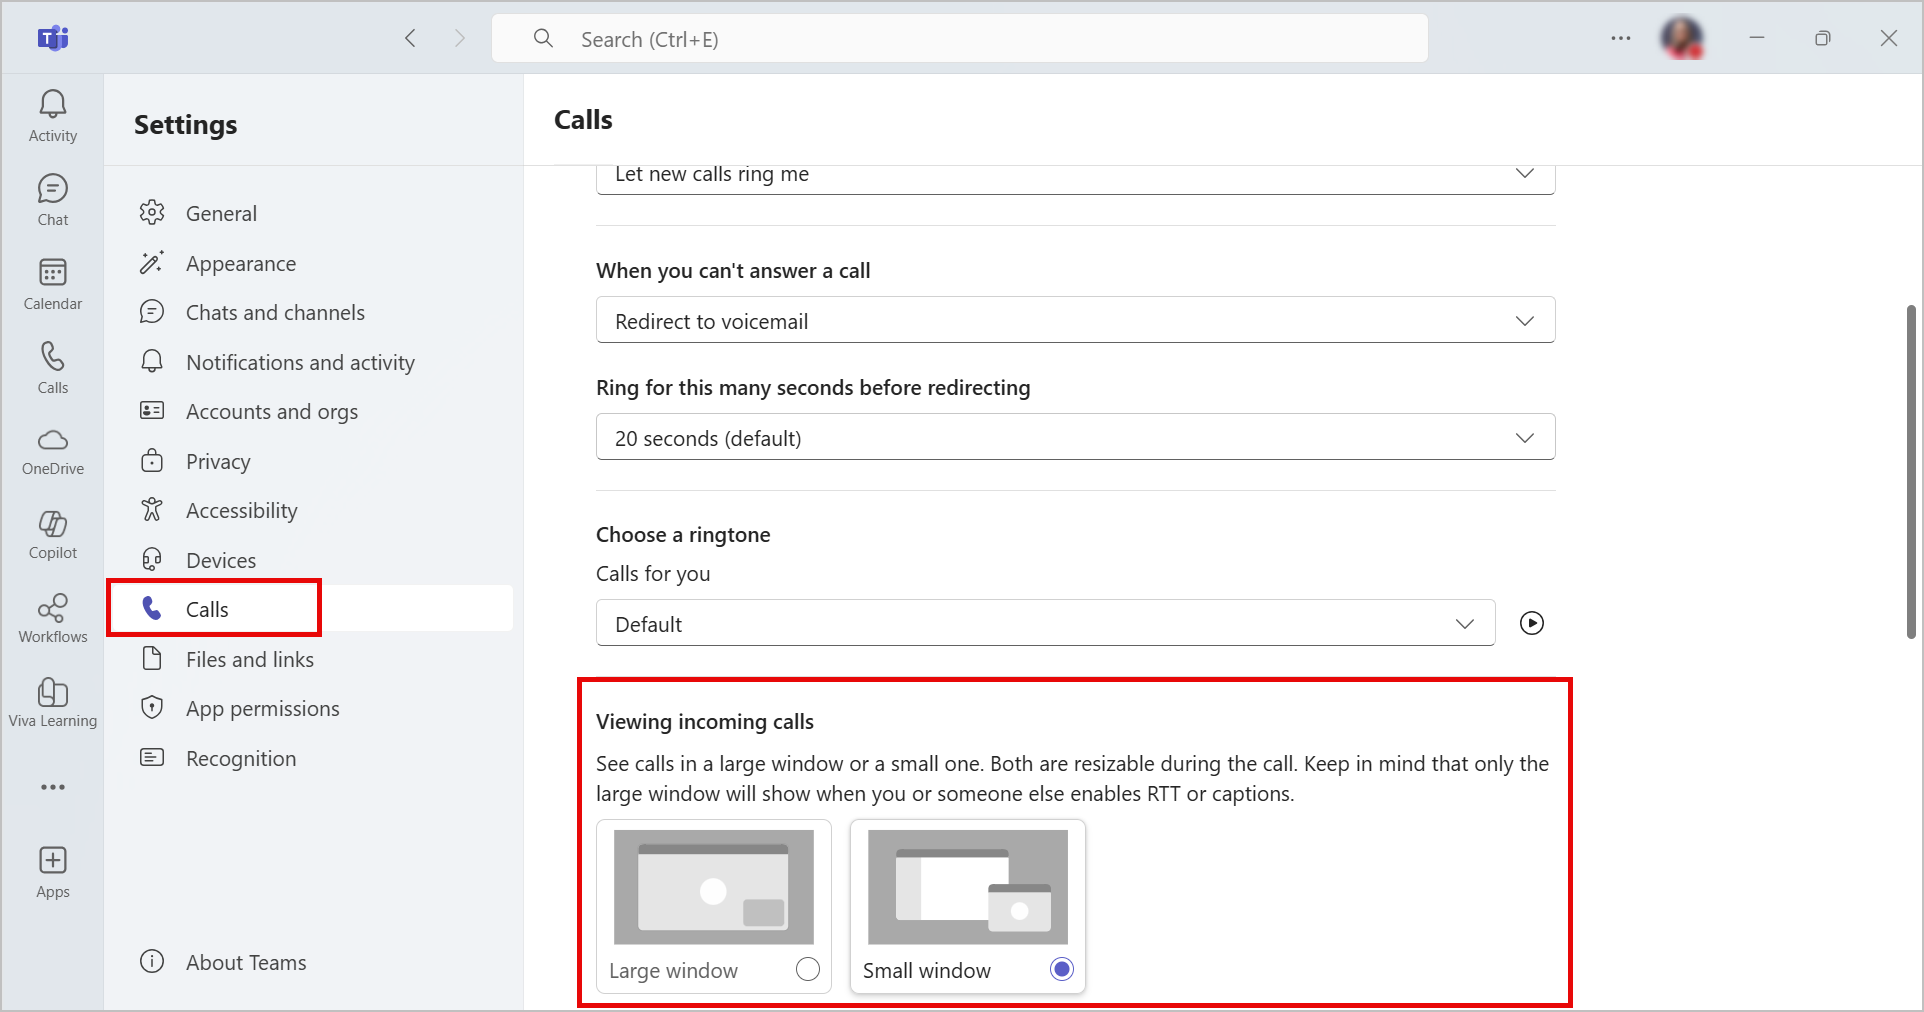This screenshot has height=1012, width=1924.
Task: Open the Workflows icon
Action: 53,608
